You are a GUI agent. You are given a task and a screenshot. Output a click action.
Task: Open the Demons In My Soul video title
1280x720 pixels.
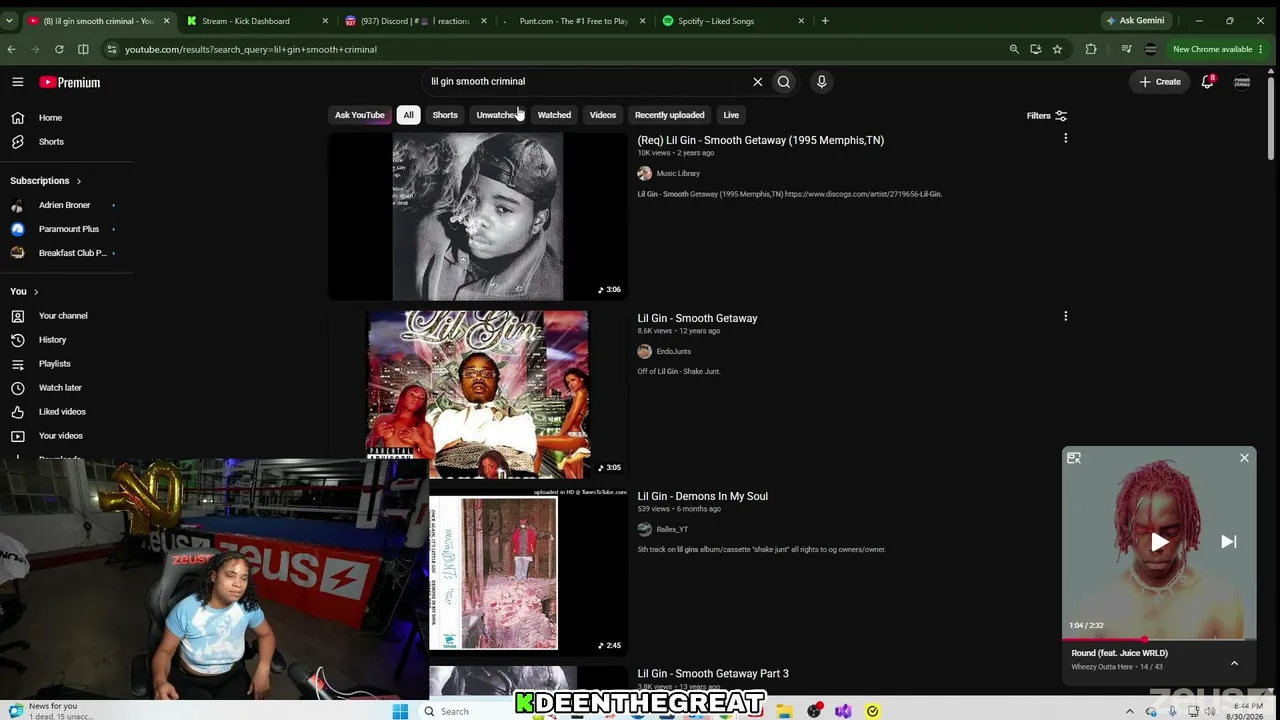(x=703, y=496)
